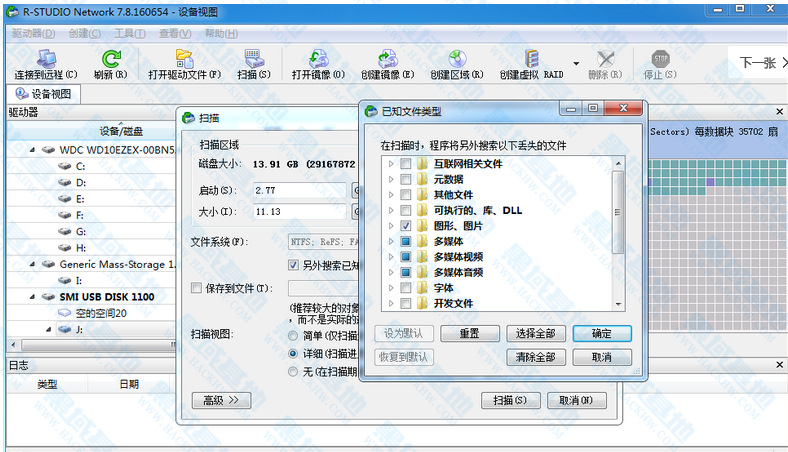
Task: Collapse the WDC WD10EZEX drive tree
Action: 33,150
